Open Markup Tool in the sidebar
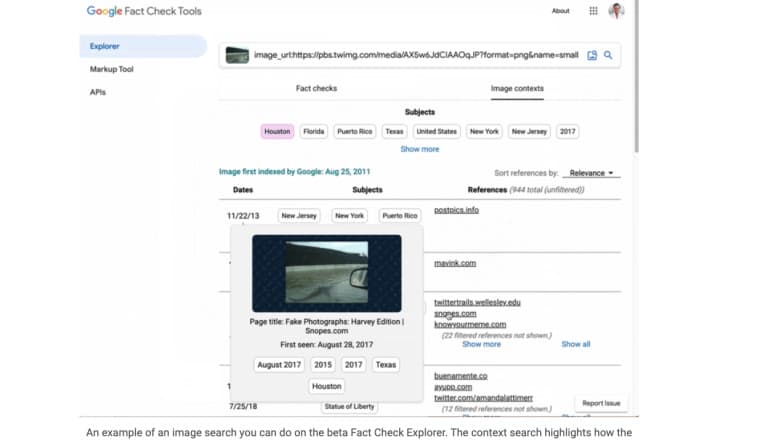The image size is (760, 443). (112, 69)
